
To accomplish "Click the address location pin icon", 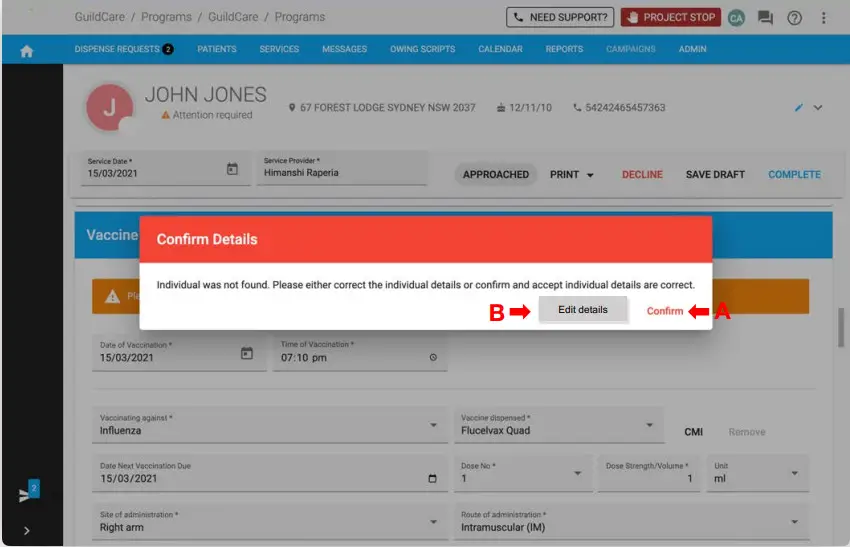I will tap(292, 107).
